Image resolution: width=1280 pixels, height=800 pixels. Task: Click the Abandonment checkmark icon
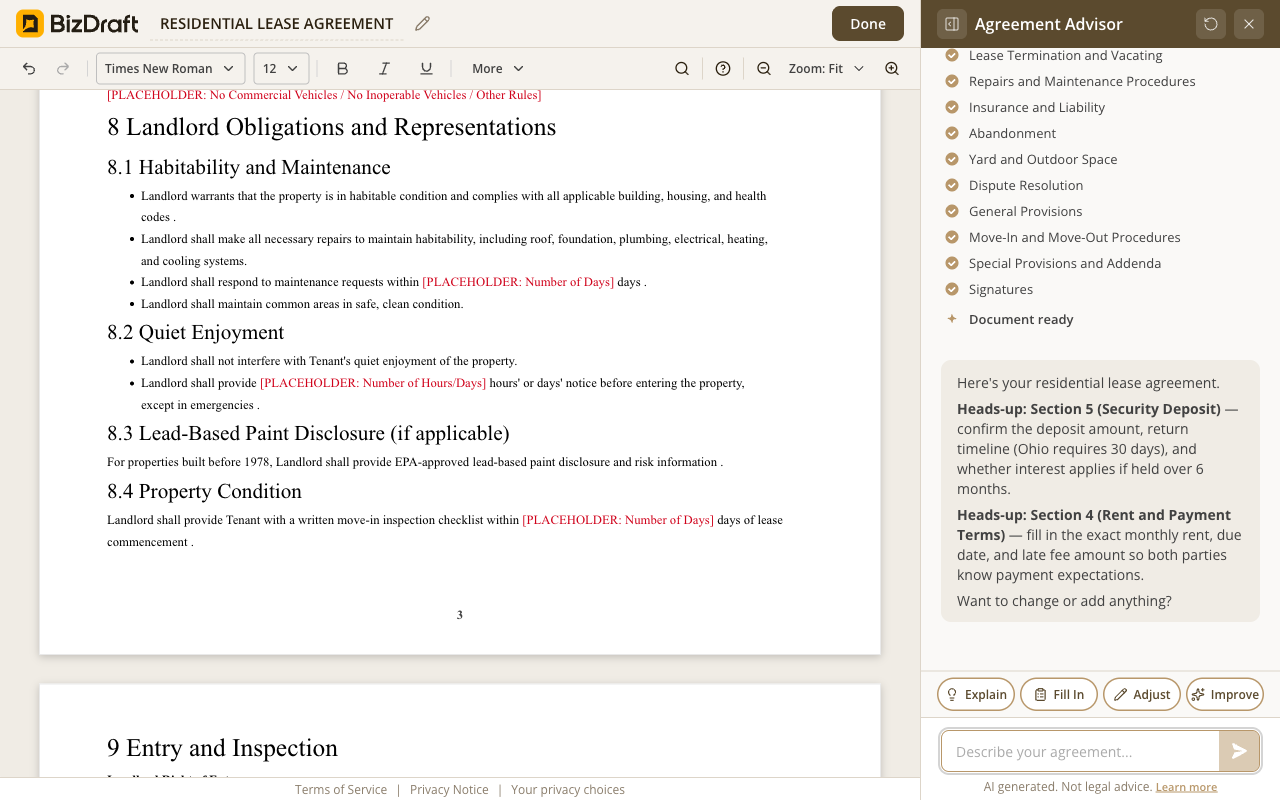pos(952,134)
